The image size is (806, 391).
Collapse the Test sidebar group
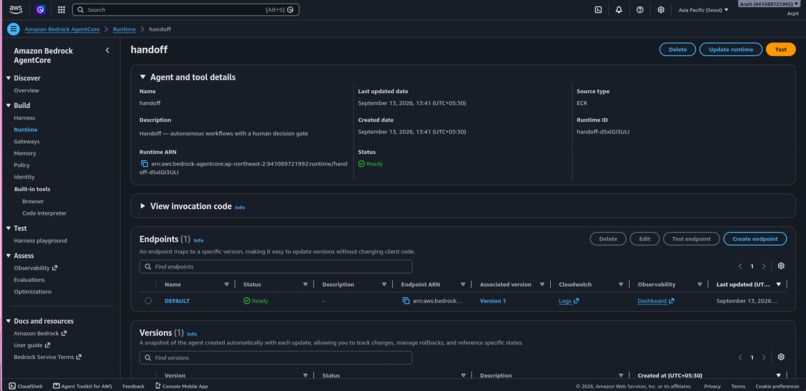coord(8,228)
